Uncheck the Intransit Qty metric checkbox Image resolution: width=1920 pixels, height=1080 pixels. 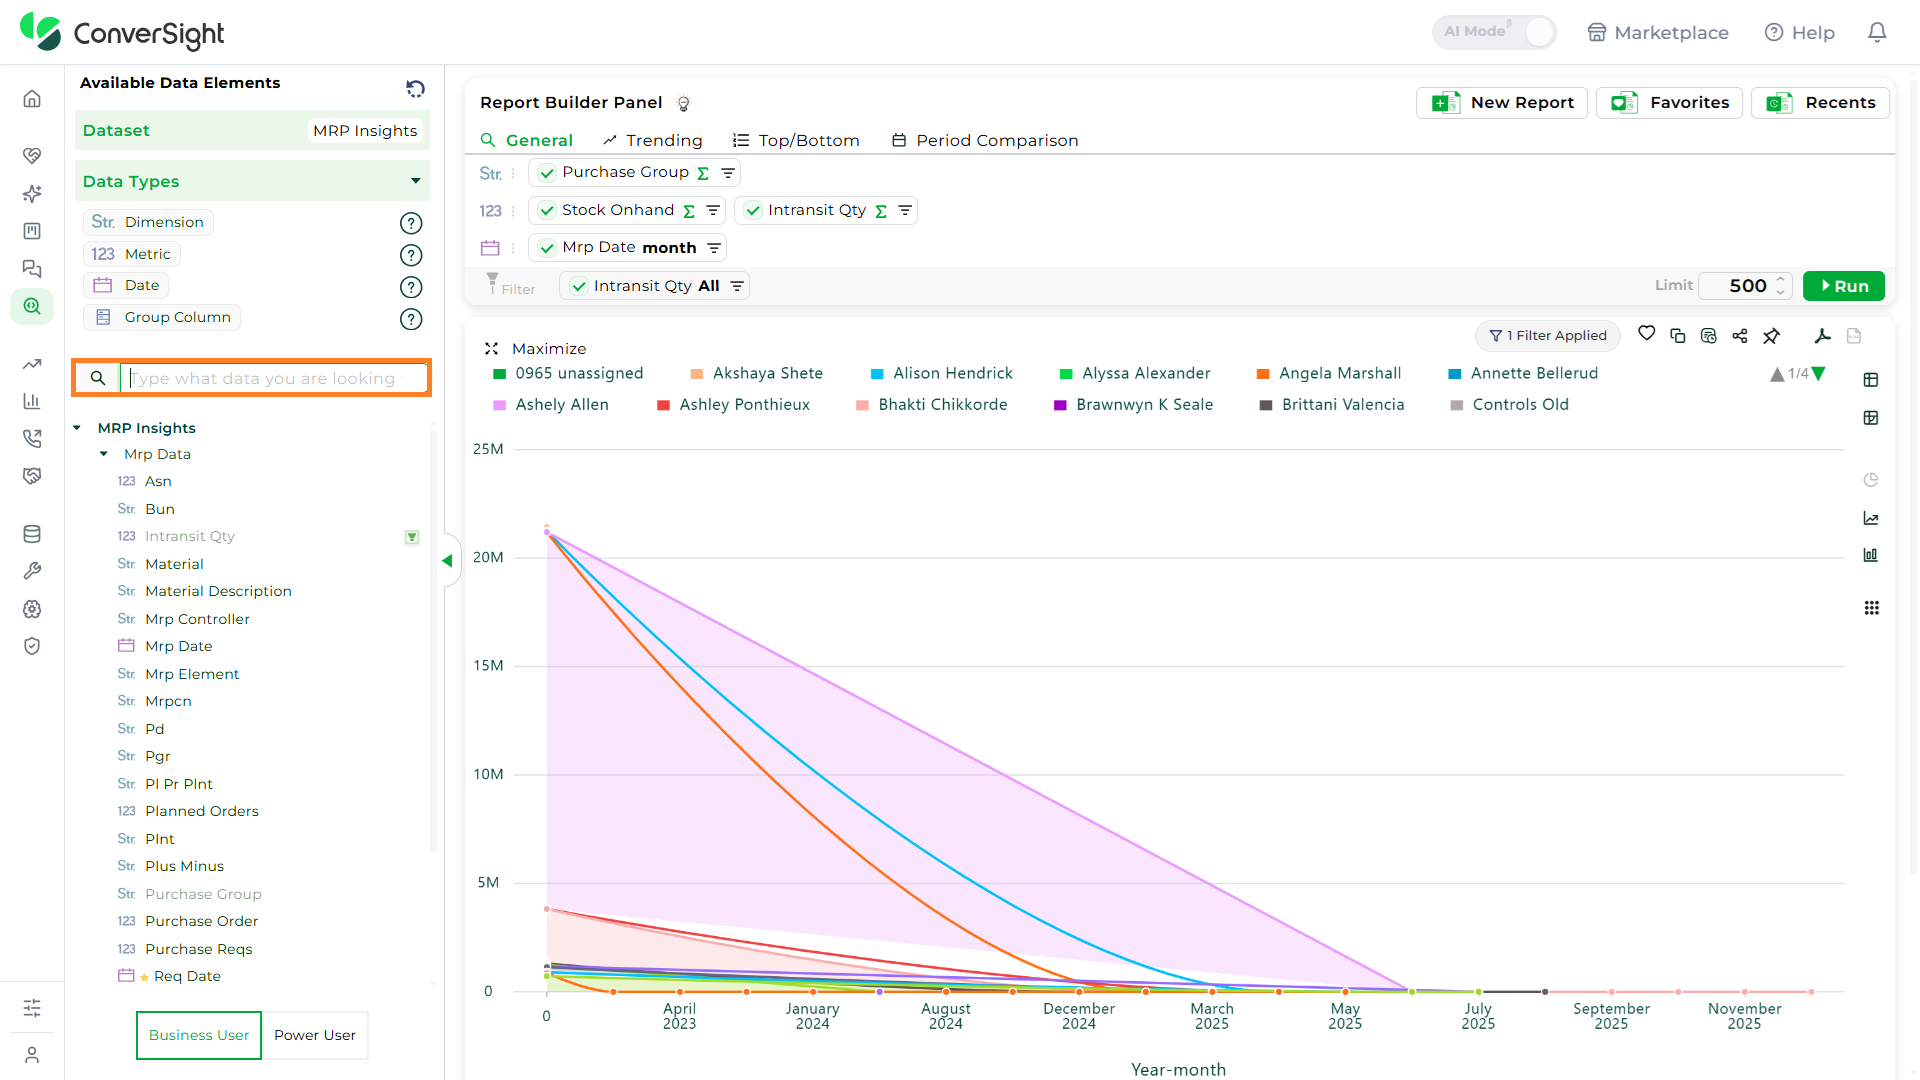coord(753,211)
